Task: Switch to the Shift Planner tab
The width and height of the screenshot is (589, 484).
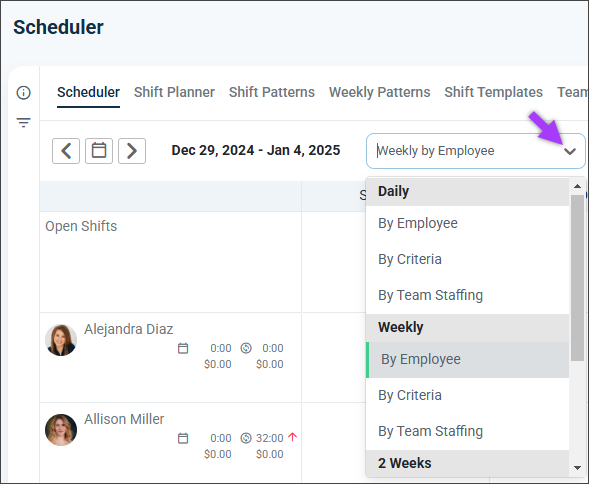Action: 174,92
